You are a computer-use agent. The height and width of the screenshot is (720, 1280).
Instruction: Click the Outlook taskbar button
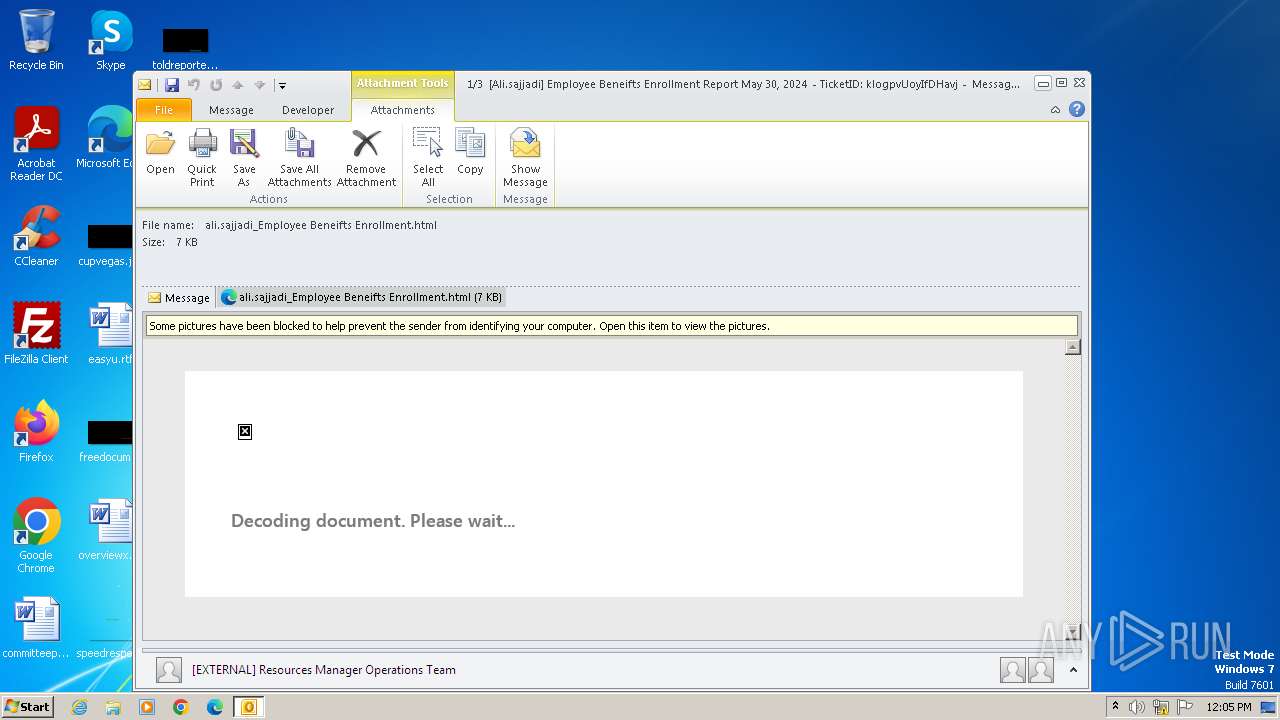[249, 707]
